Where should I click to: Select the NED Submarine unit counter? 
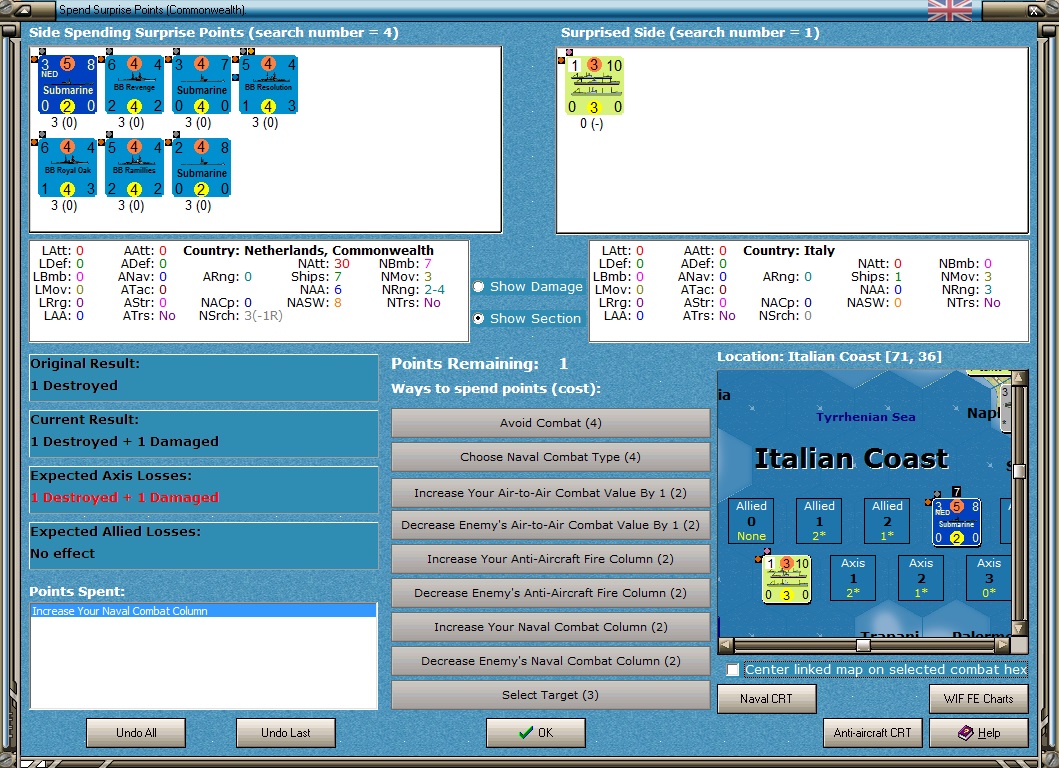[68, 85]
